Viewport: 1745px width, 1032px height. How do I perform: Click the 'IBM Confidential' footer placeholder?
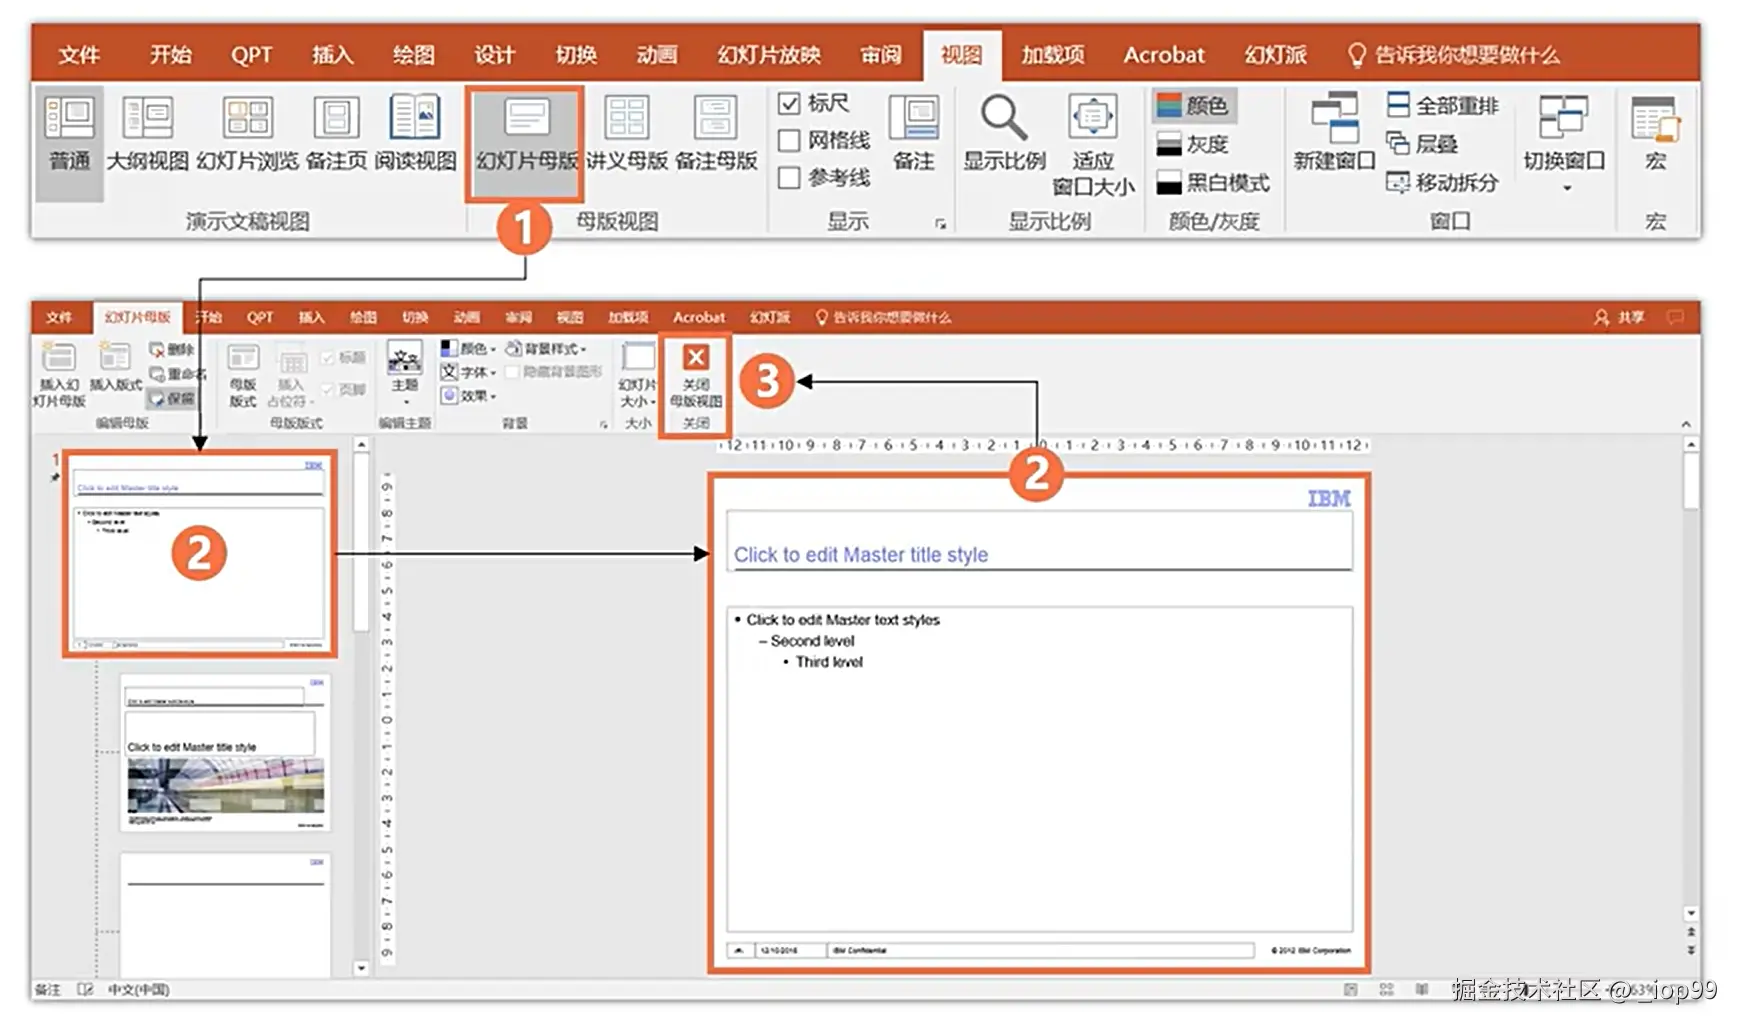click(1041, 950)
